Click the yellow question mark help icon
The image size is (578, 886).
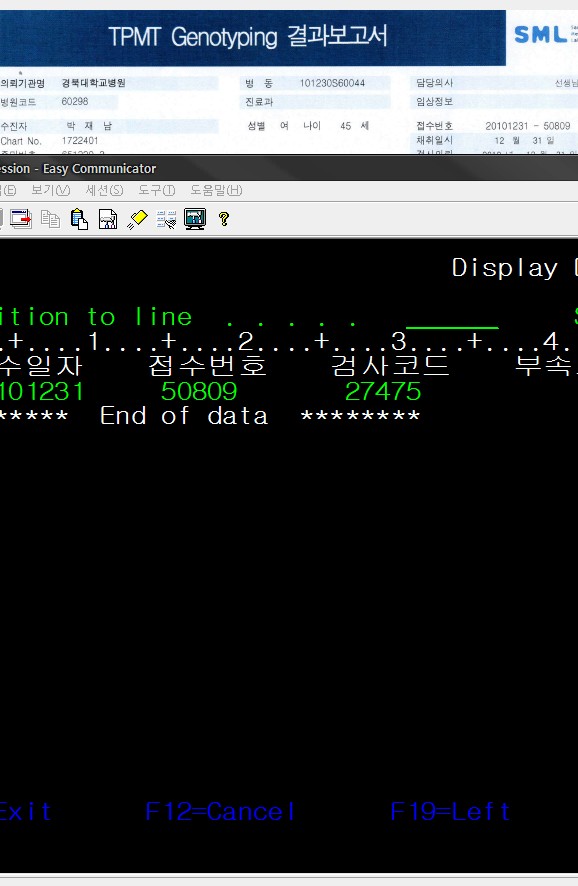tap(224, 219)
